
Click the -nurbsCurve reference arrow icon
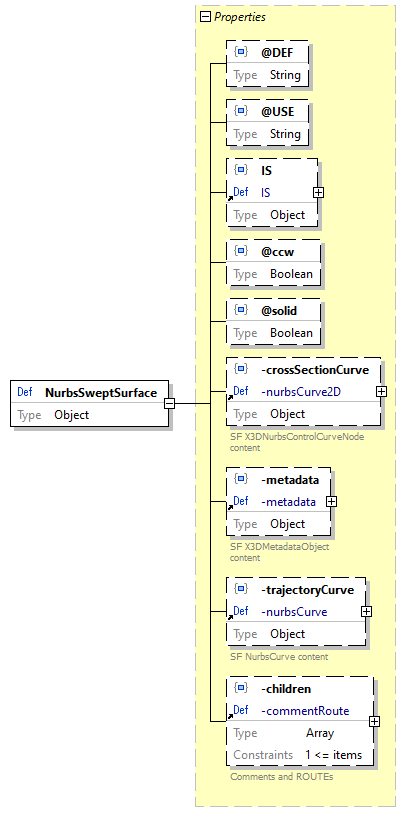(x=230, y=617)
